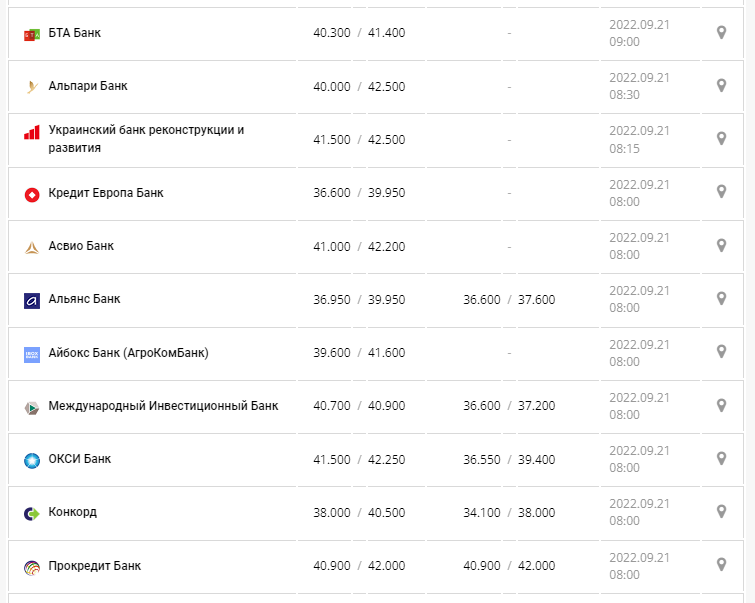This screenshot has height=603, width=755.
Task: Click the red Кредит Европа Банк logo
Action: [31, 193]
